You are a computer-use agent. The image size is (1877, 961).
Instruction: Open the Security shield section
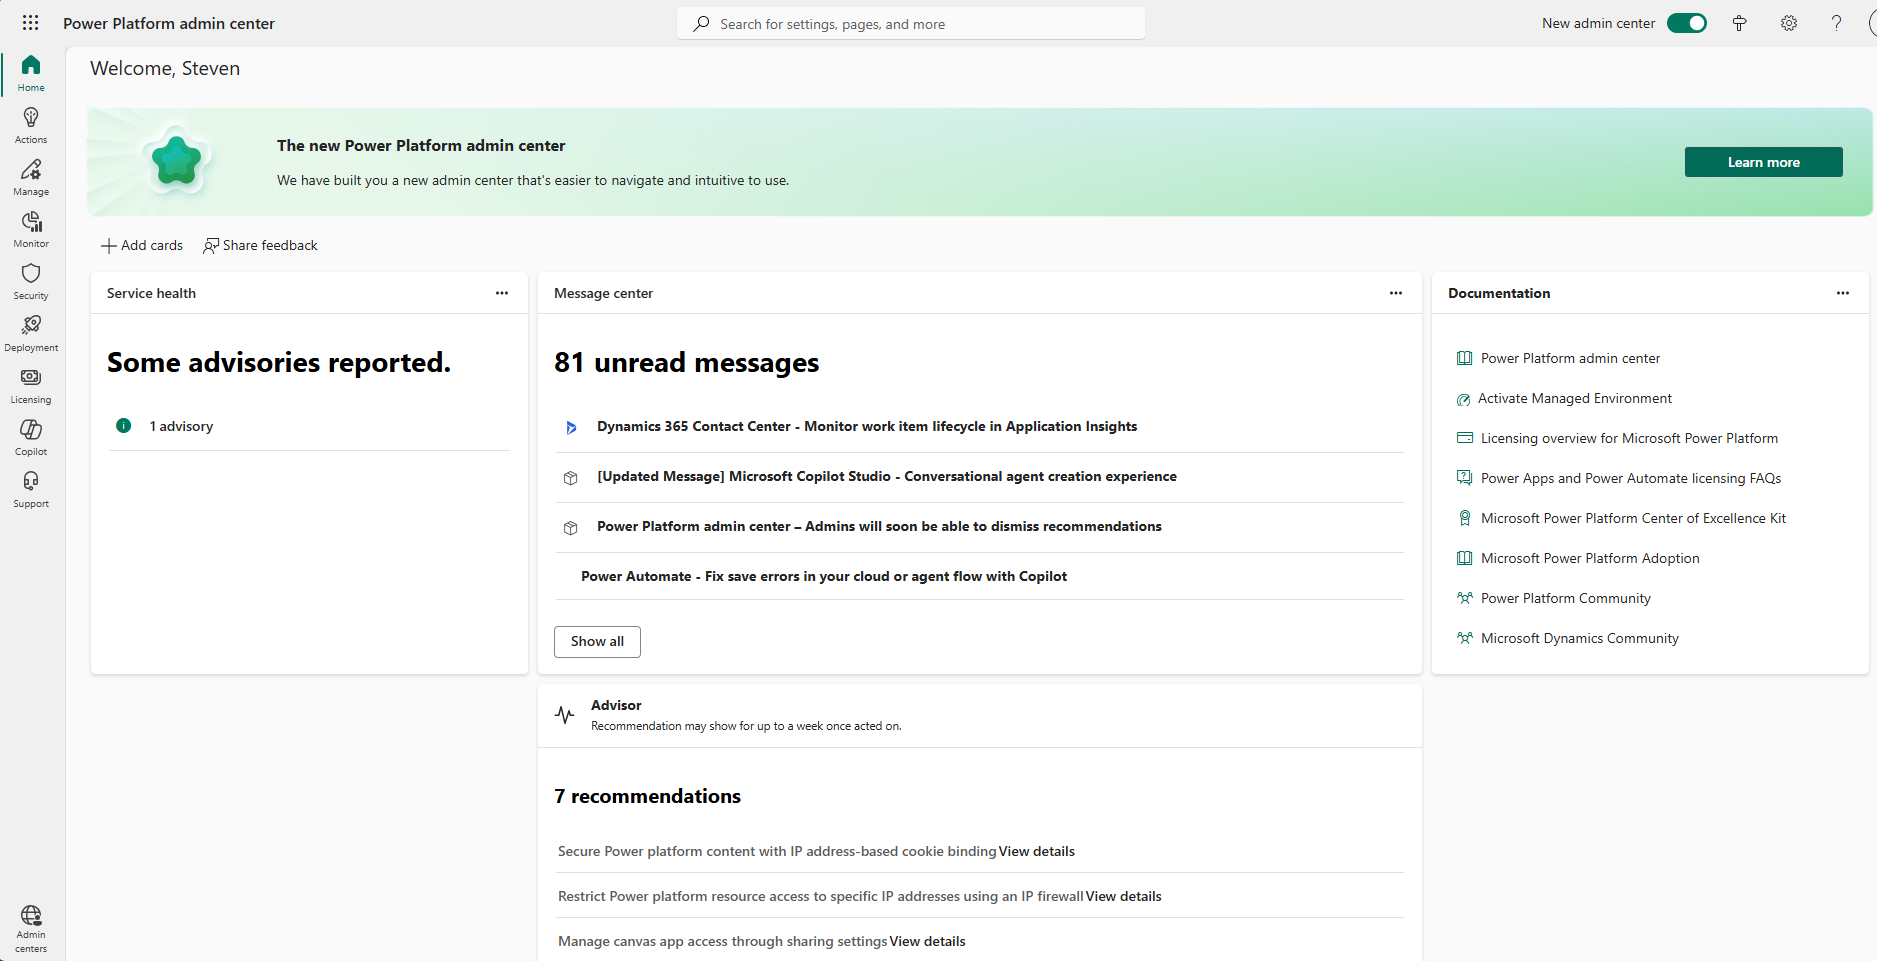click(x=31, y=281)
